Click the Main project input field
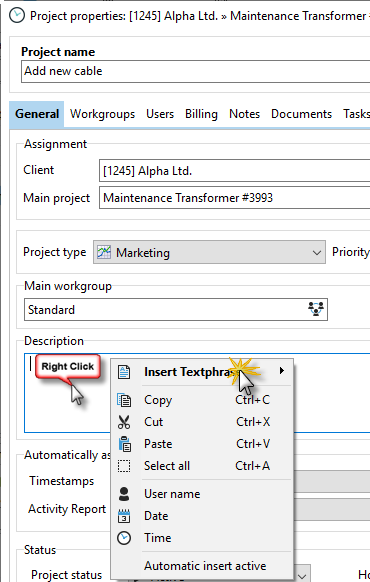Screen dimensions: 370x582 coord(235,198)
